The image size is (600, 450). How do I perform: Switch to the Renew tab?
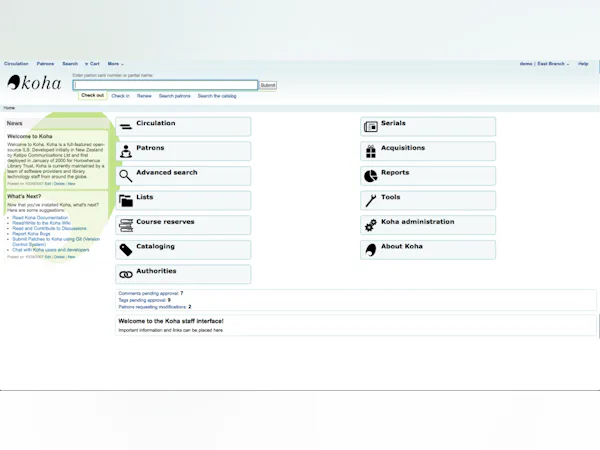[x=144, y=96]
